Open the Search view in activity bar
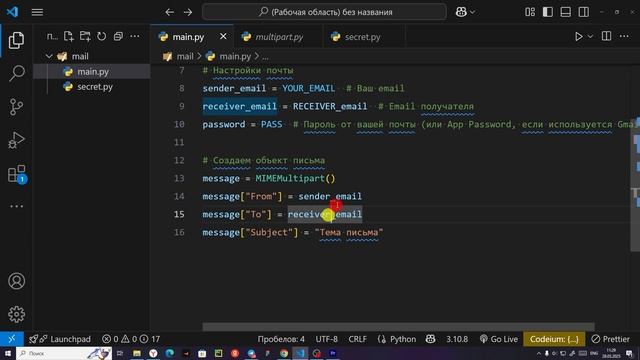The image size is (640, 360). coord(16,73)
